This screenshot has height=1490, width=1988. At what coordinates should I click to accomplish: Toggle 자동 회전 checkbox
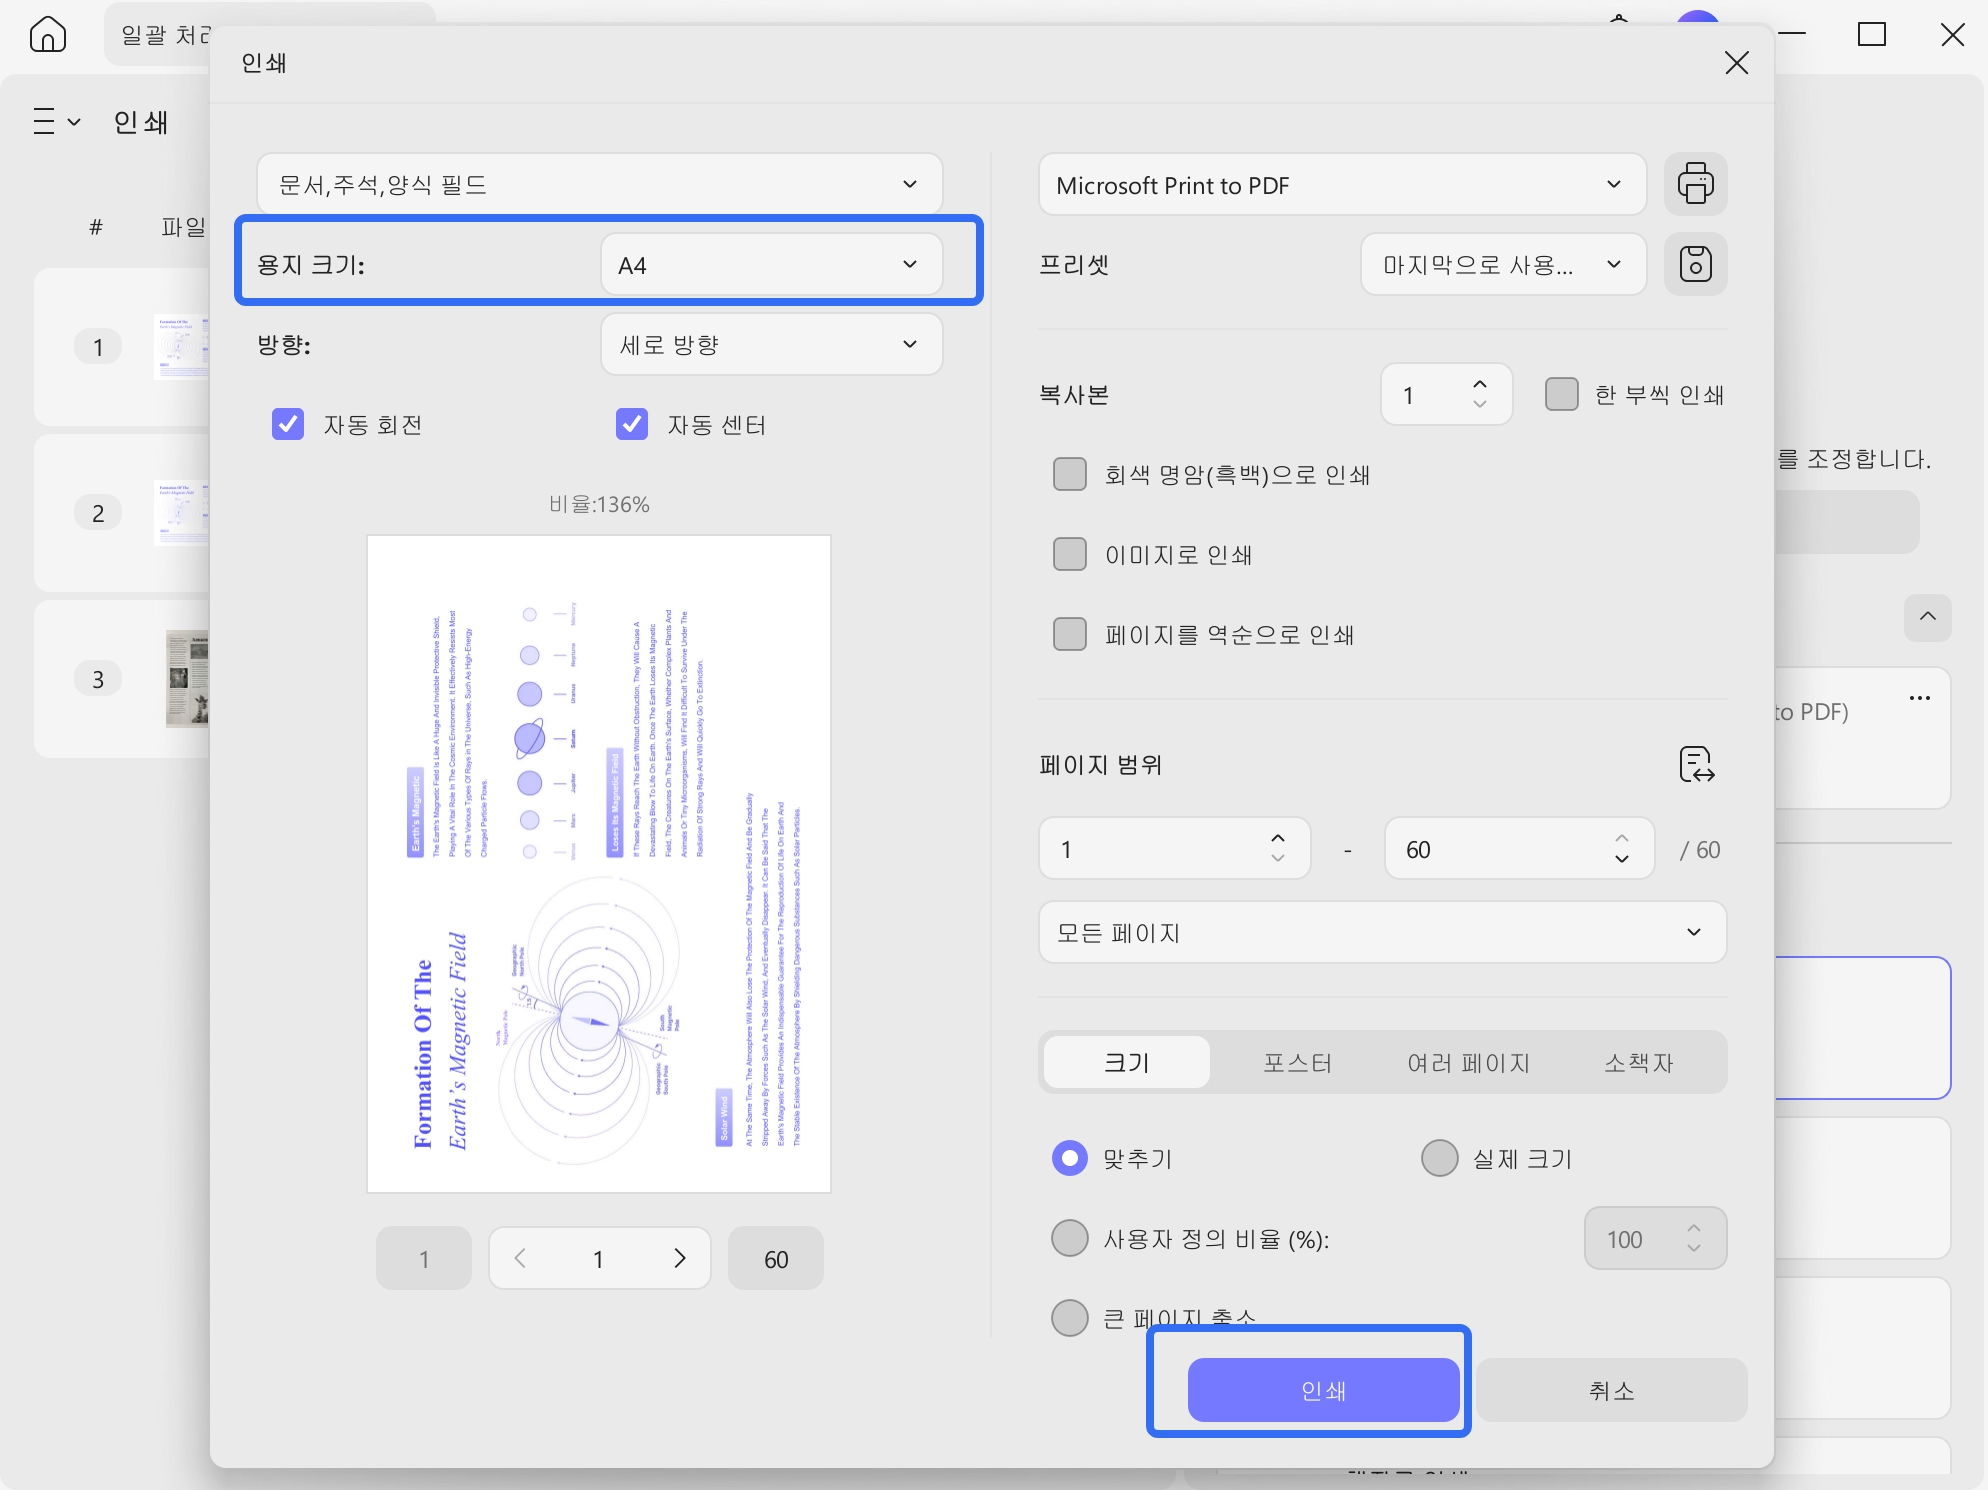288,424
